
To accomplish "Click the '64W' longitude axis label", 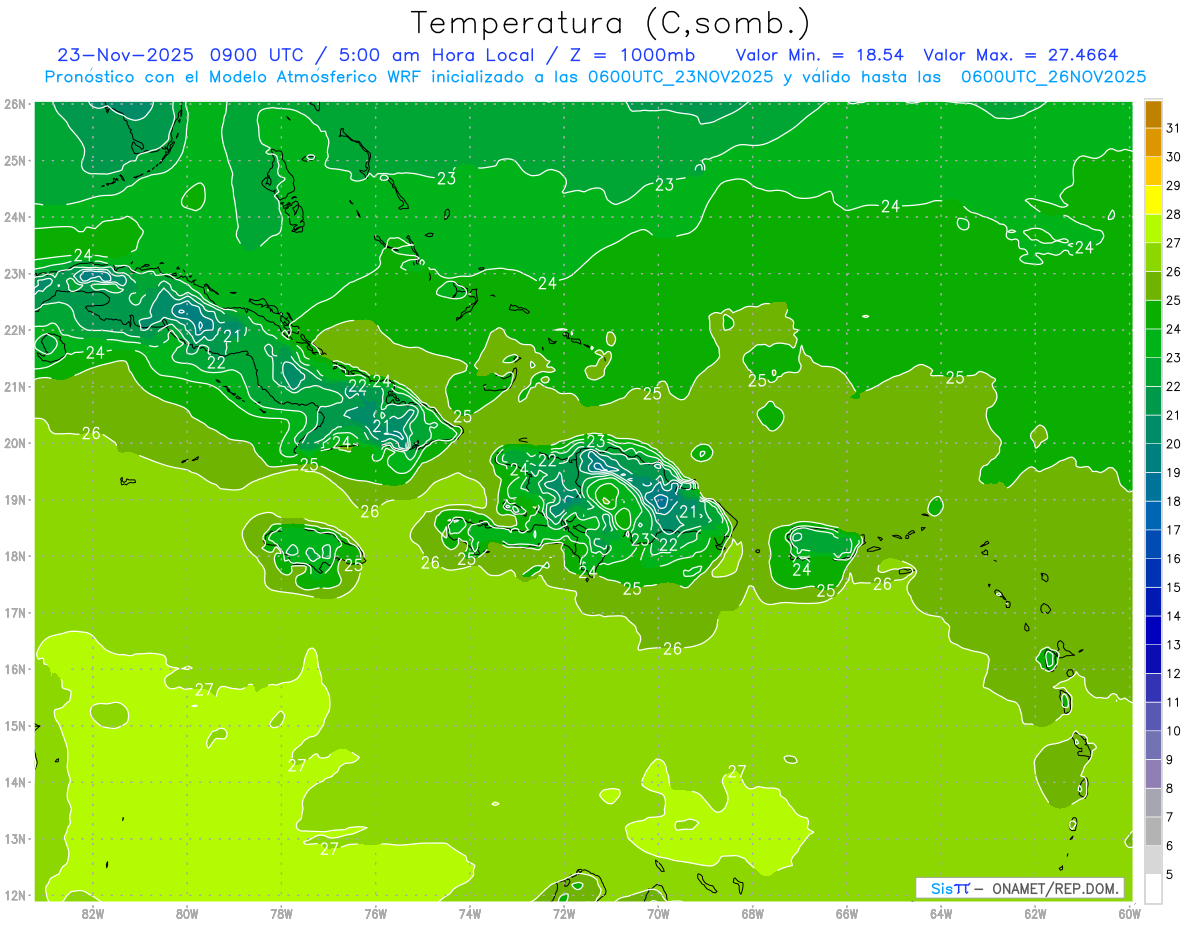I will coord(941,913).
